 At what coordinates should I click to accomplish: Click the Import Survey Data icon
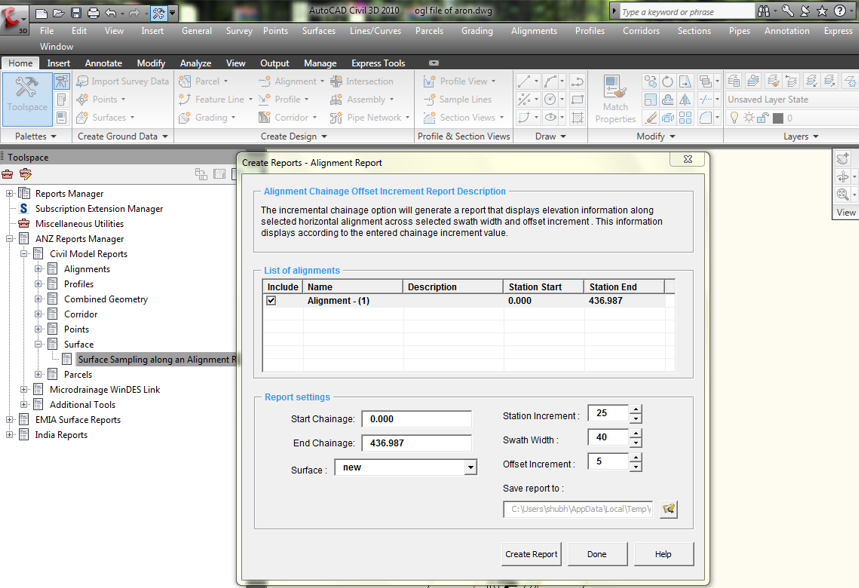82,81
